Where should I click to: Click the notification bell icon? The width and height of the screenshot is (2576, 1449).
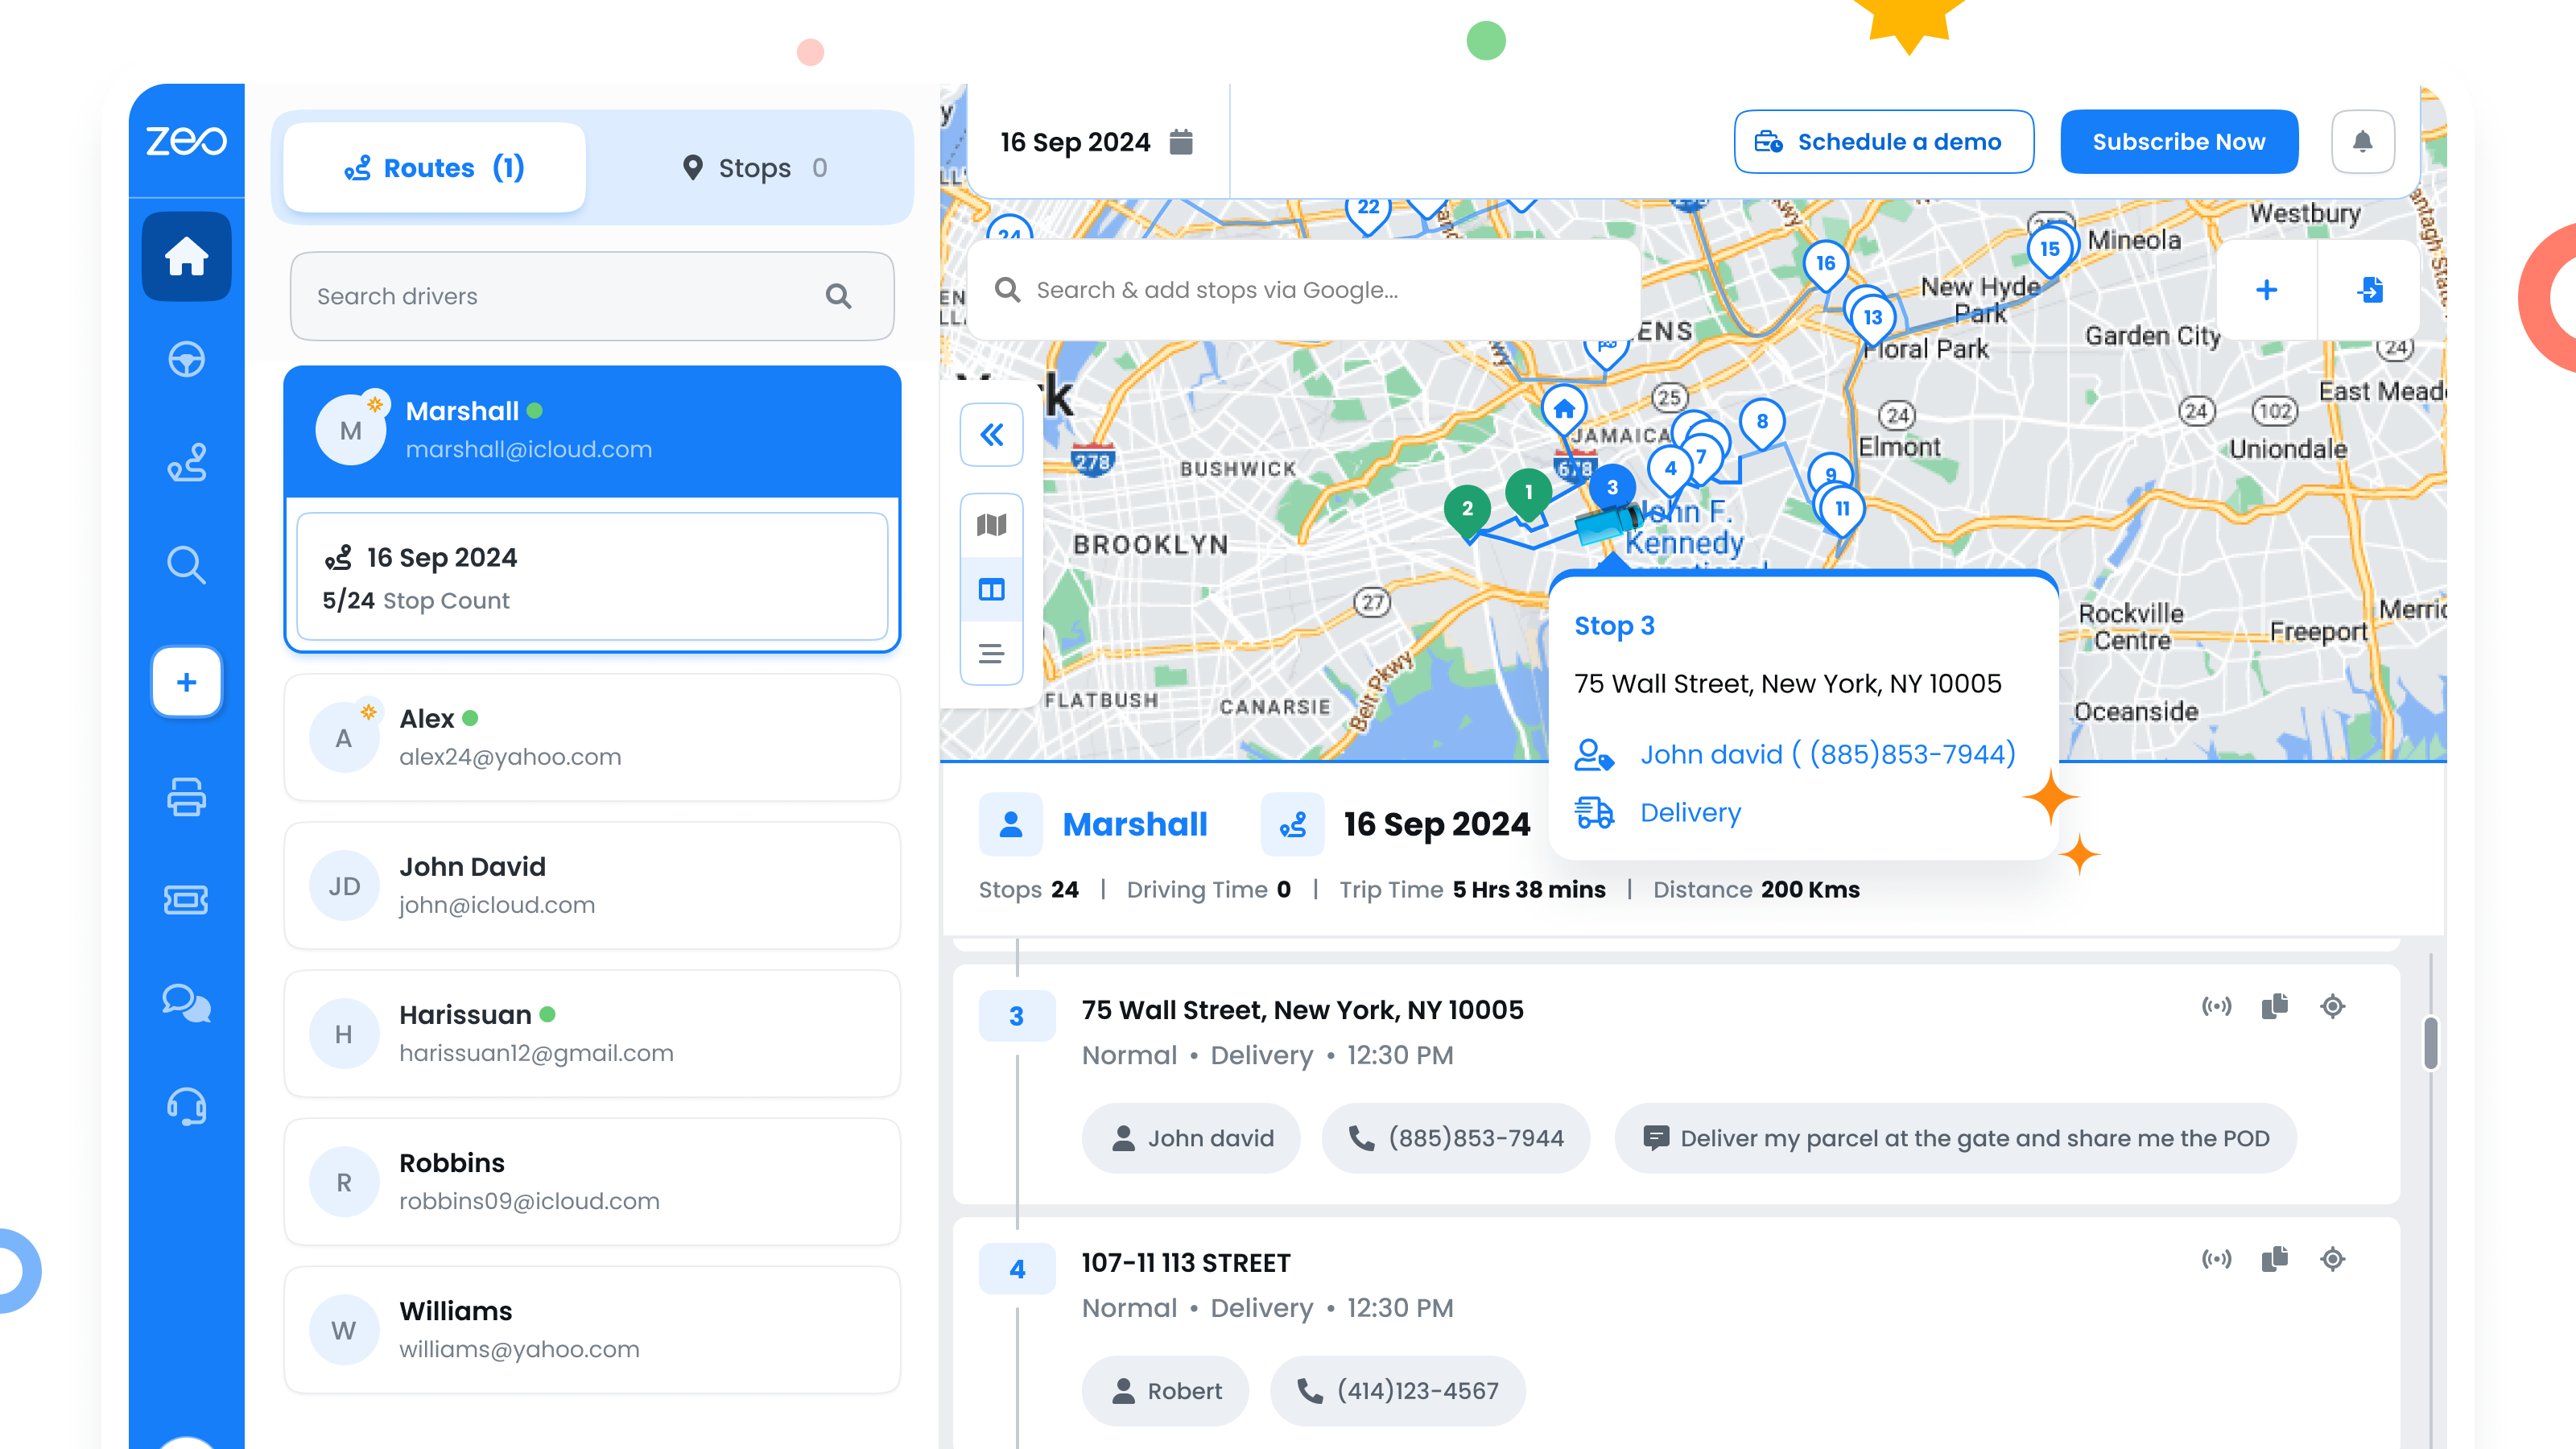point(2362,142)
